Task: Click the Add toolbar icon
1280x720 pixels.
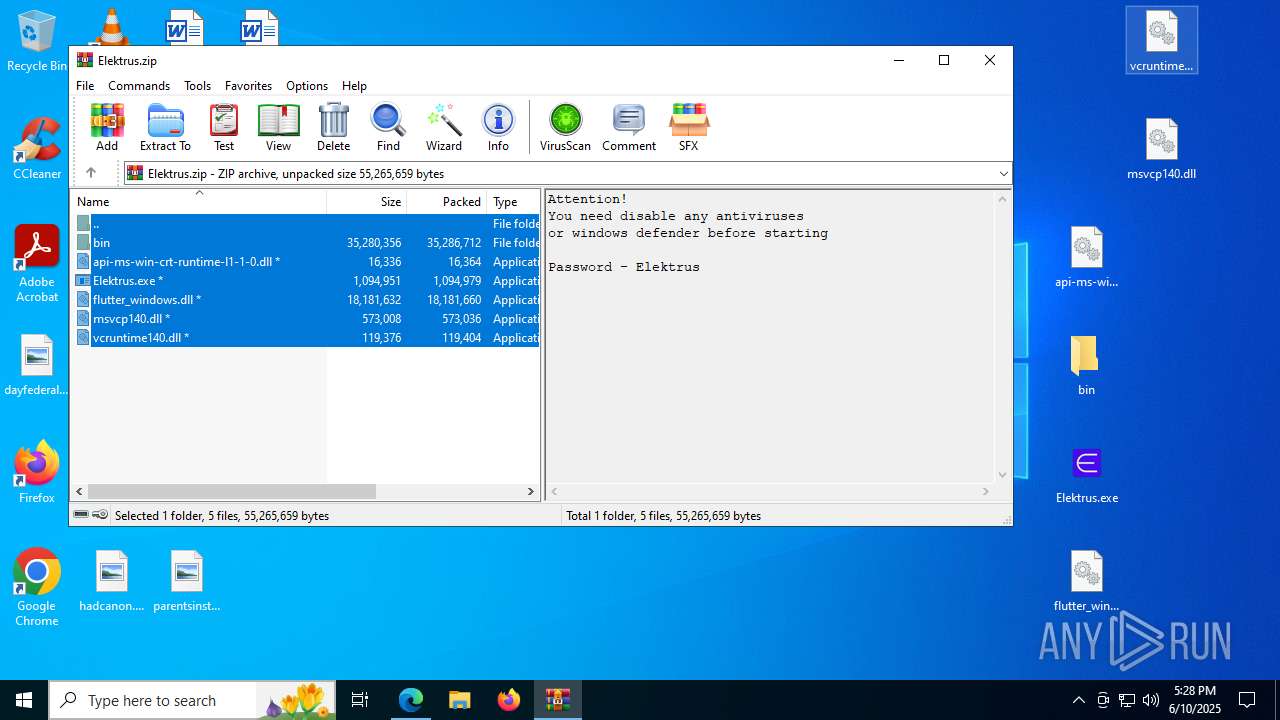Action: tap(107, 127)
